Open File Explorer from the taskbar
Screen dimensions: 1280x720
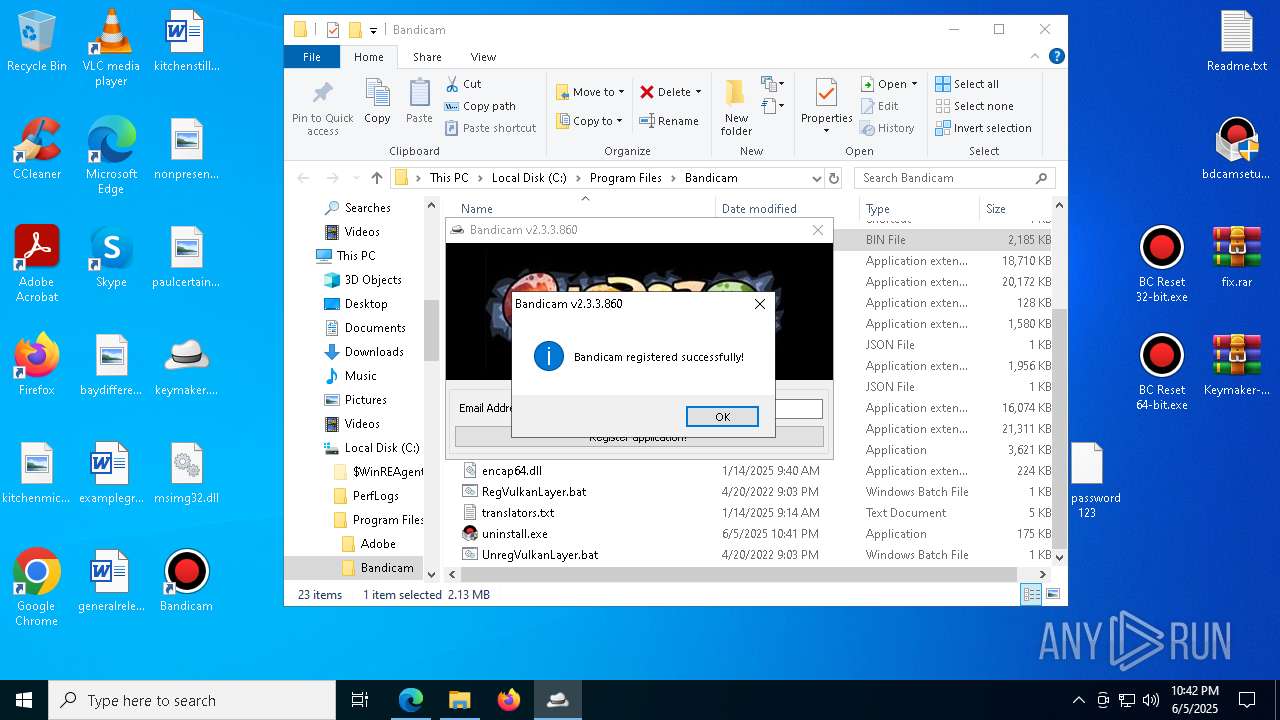(x=459, y=700)
